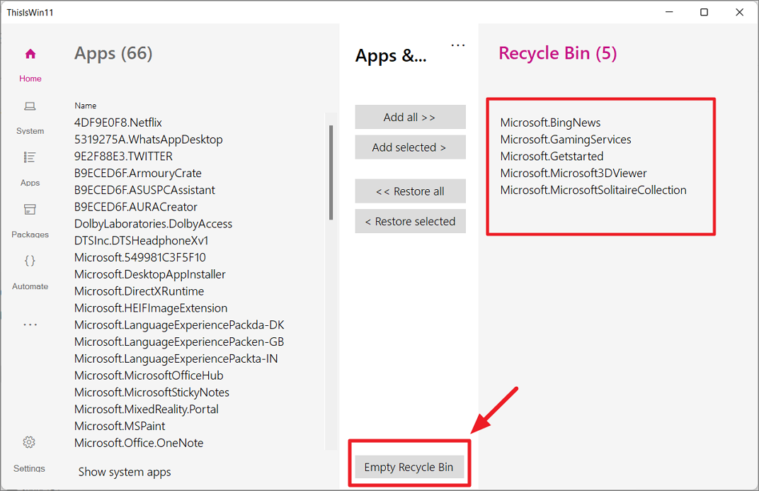Select Microsoft.HEIFImageExtension entry
The image size is (759, 491).
click(151, 308)
